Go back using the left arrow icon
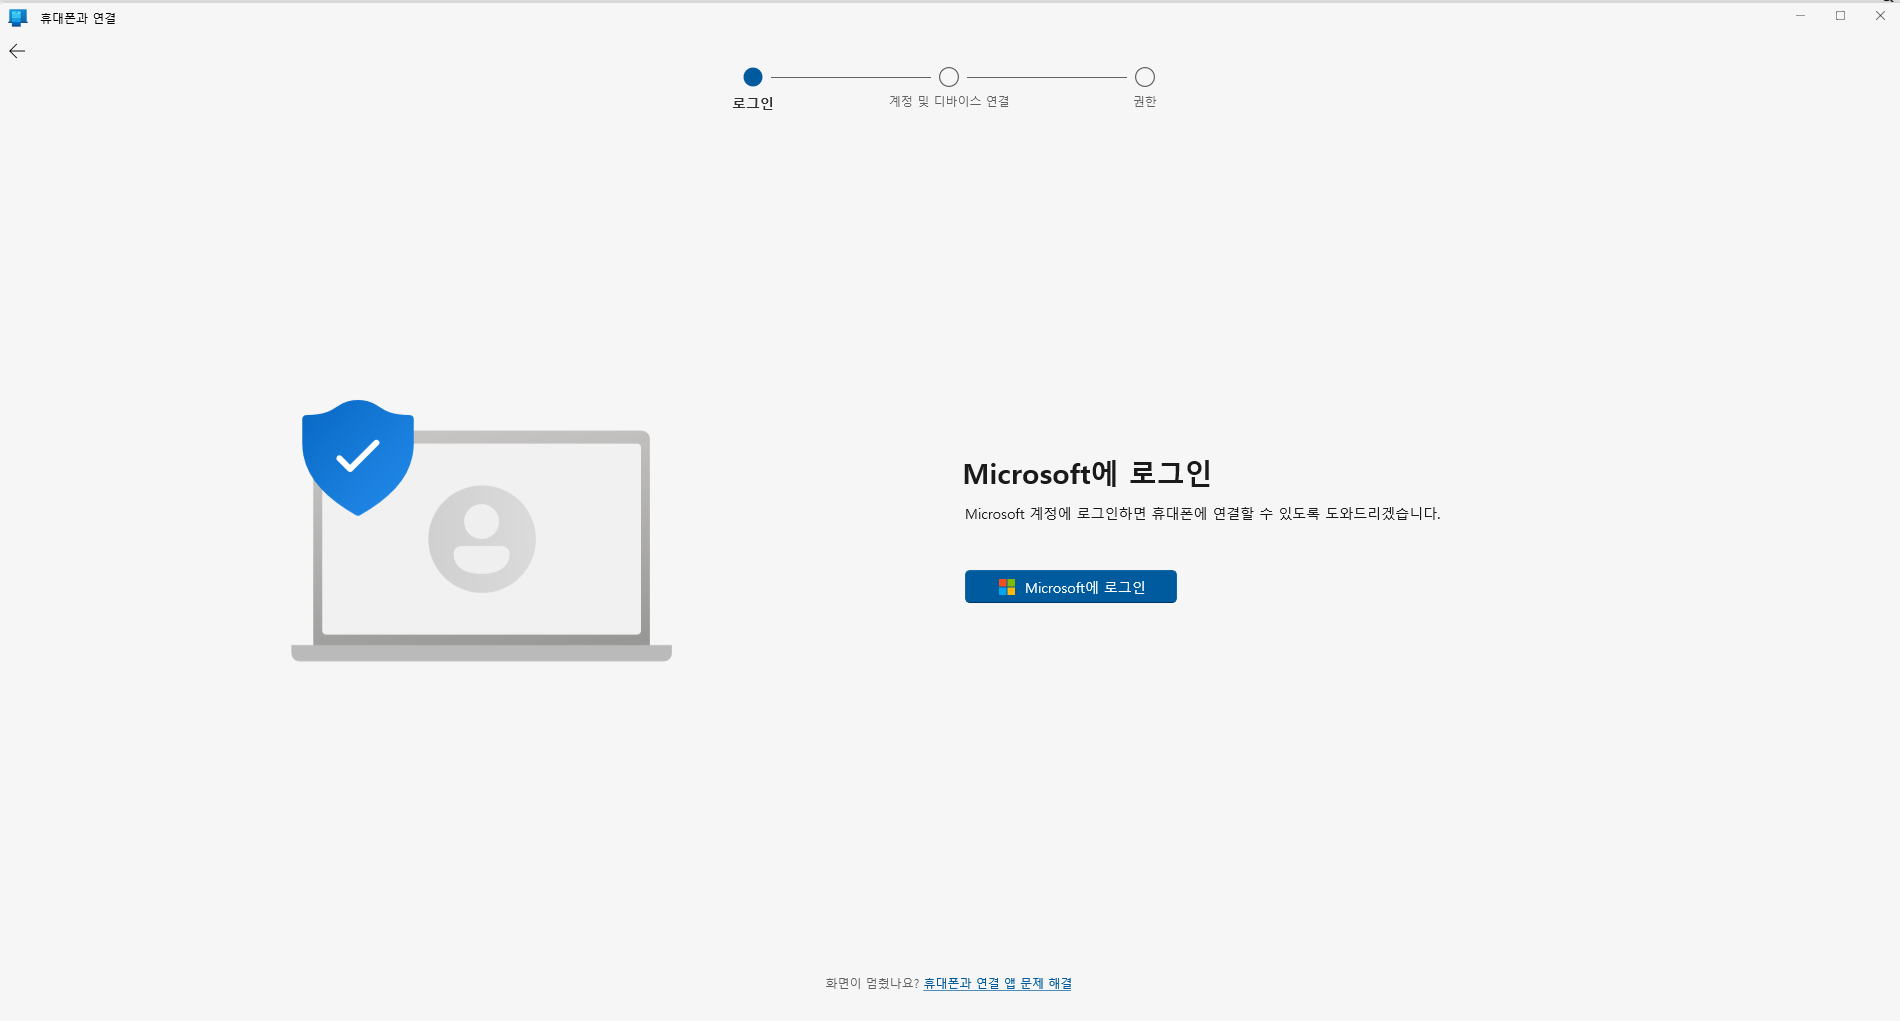The width and height of the screenshot is (1900, 1021). click(17, 51)
